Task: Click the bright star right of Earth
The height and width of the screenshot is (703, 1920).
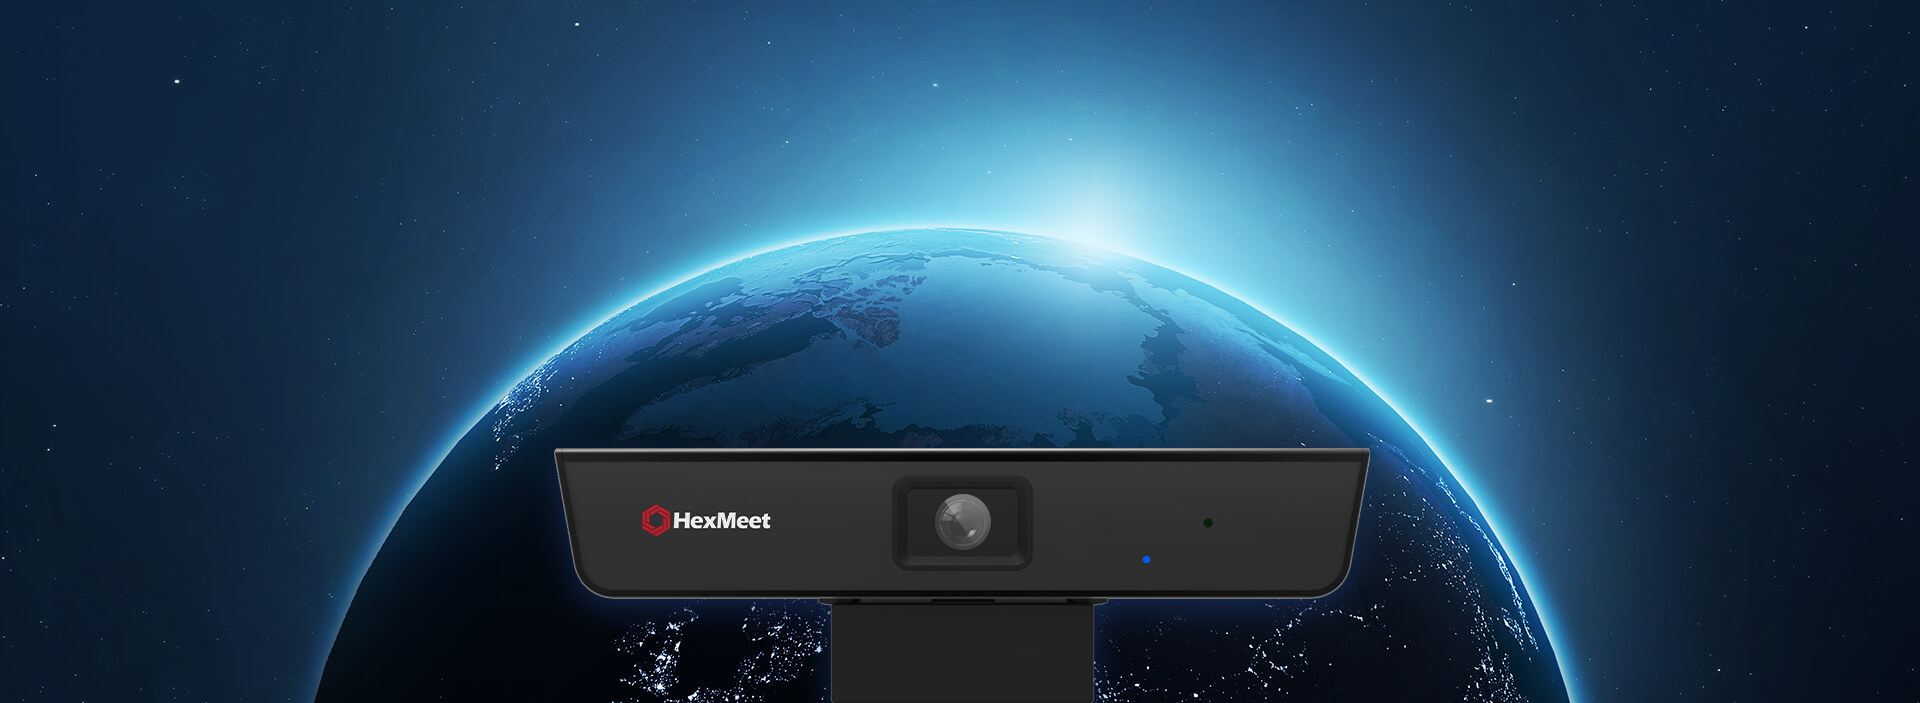Action: [x=1489, y=401]
